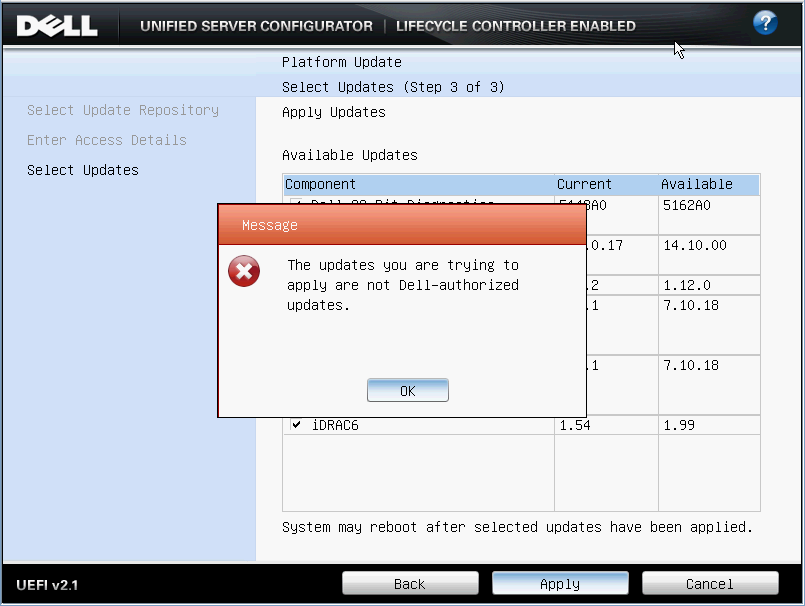Open the Enter Access Details step

[x=107, y=140]
